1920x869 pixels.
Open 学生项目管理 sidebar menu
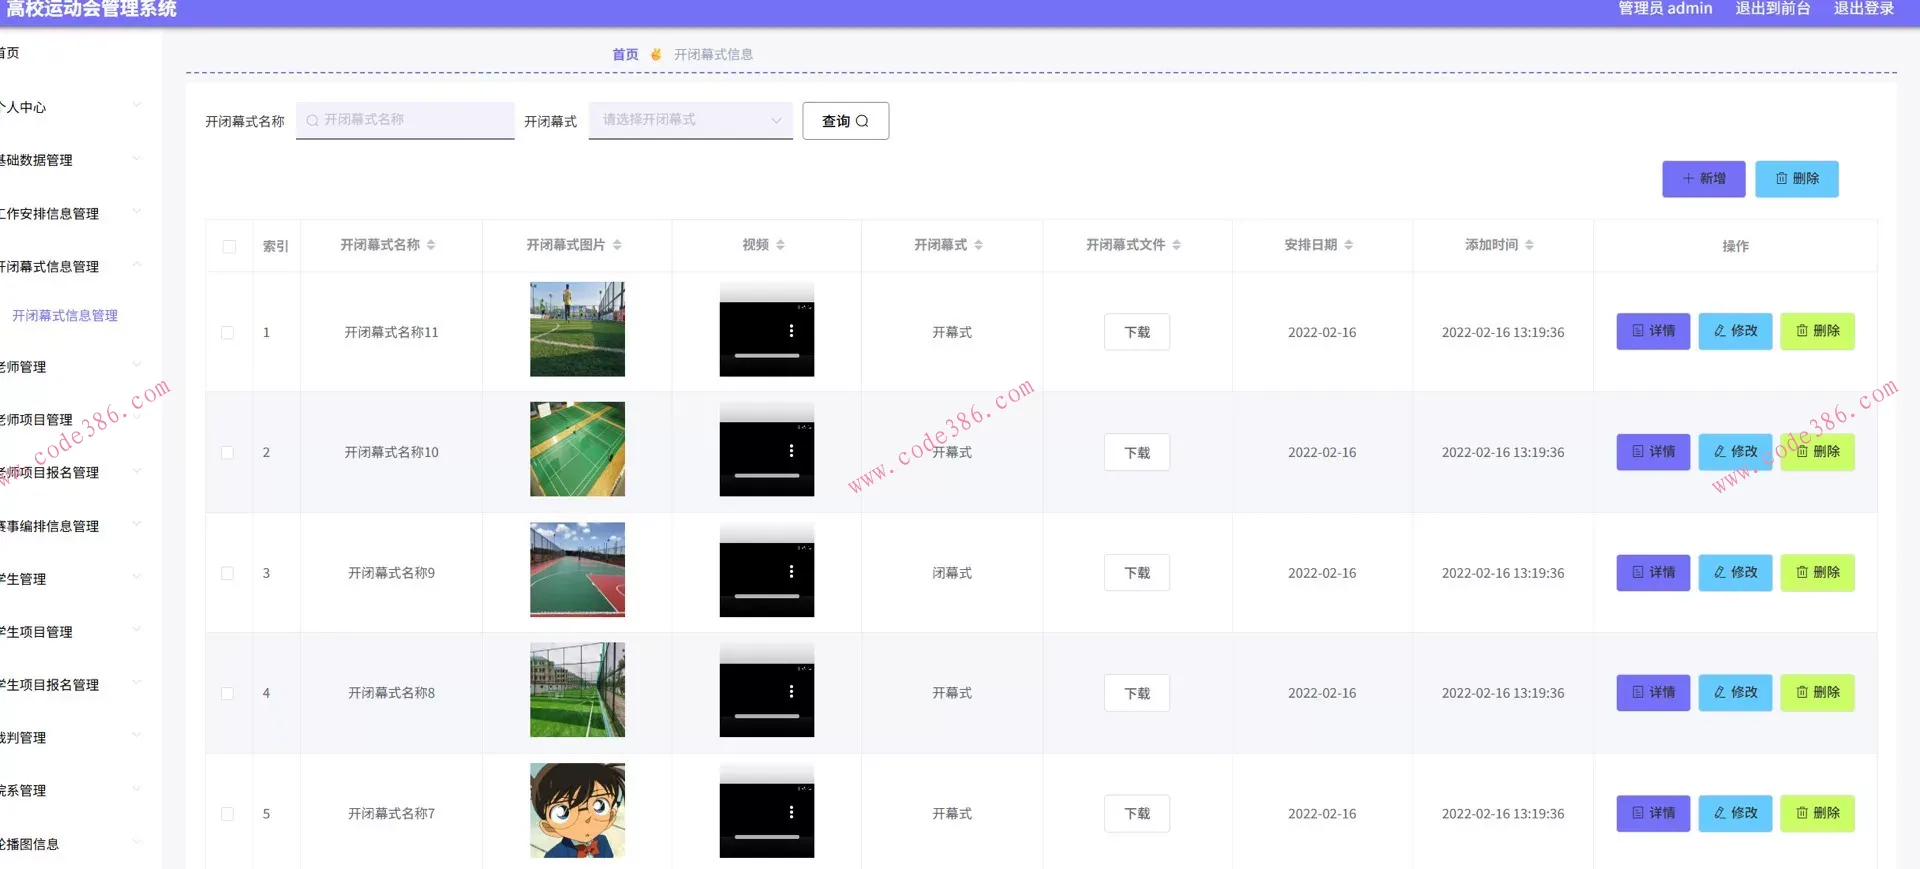(70, 631)
